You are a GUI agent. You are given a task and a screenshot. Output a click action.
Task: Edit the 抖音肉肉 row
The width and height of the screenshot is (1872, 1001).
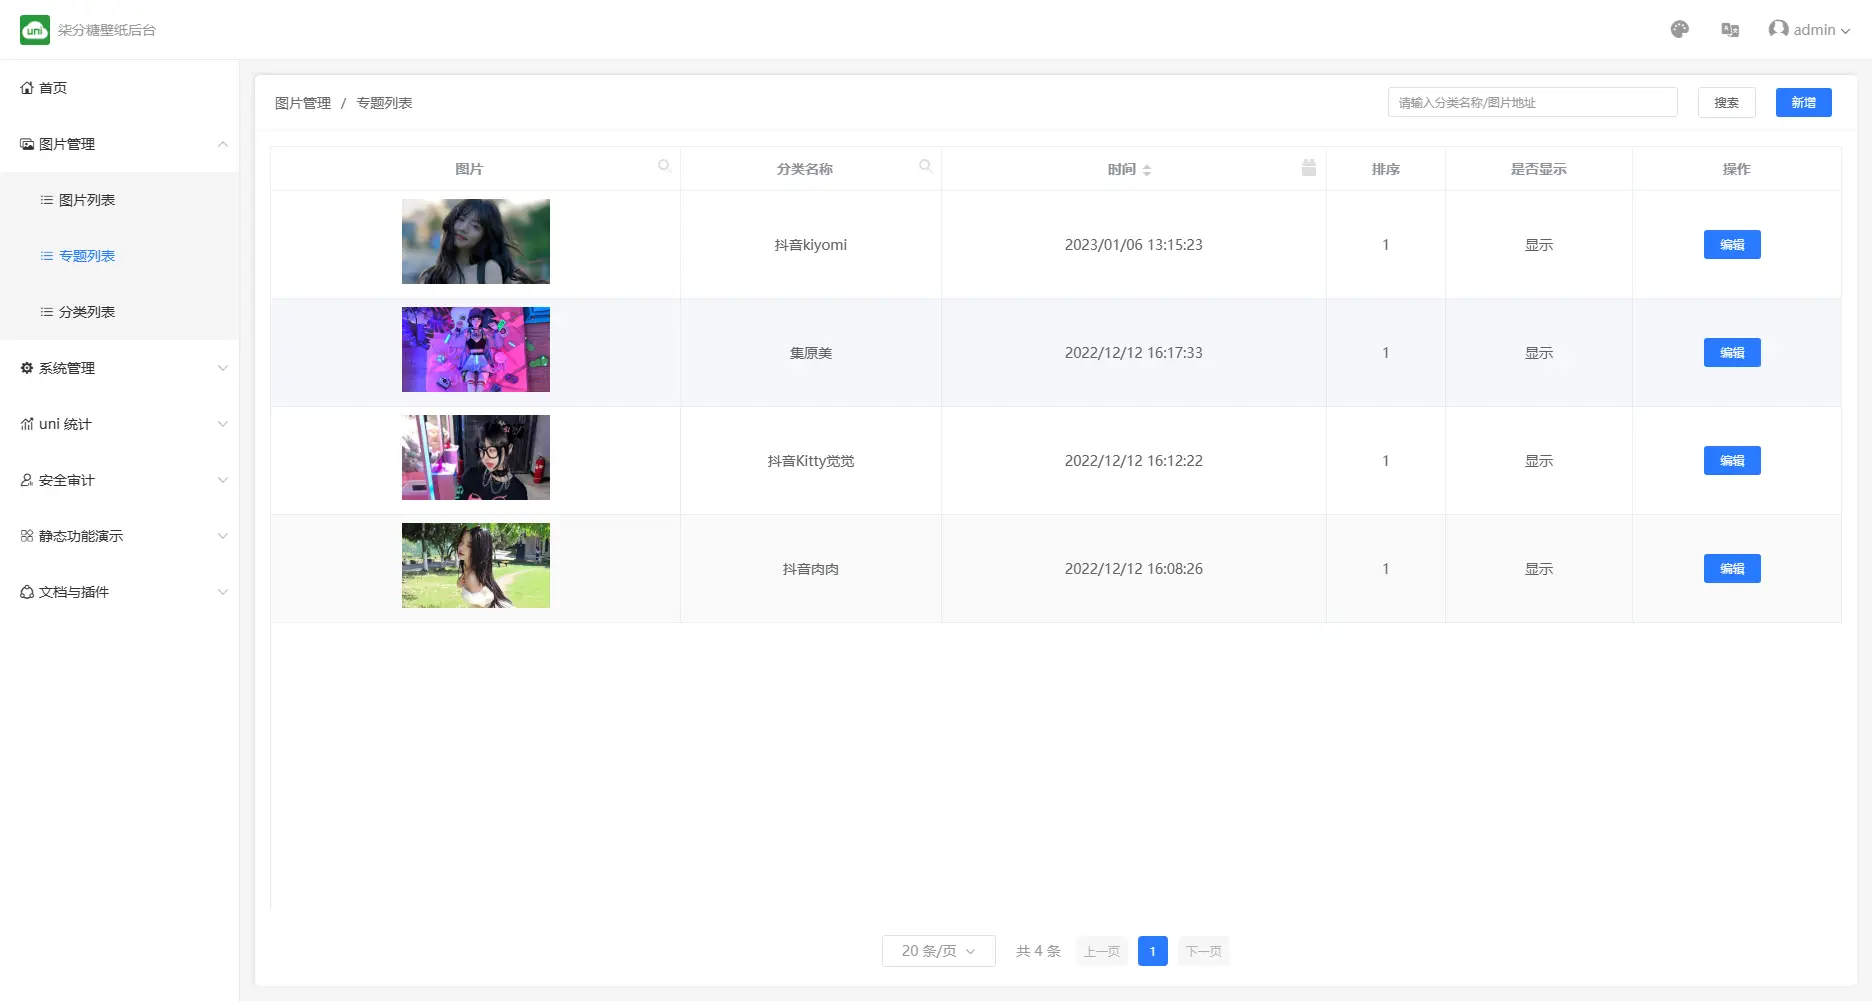coord(1732,569)
